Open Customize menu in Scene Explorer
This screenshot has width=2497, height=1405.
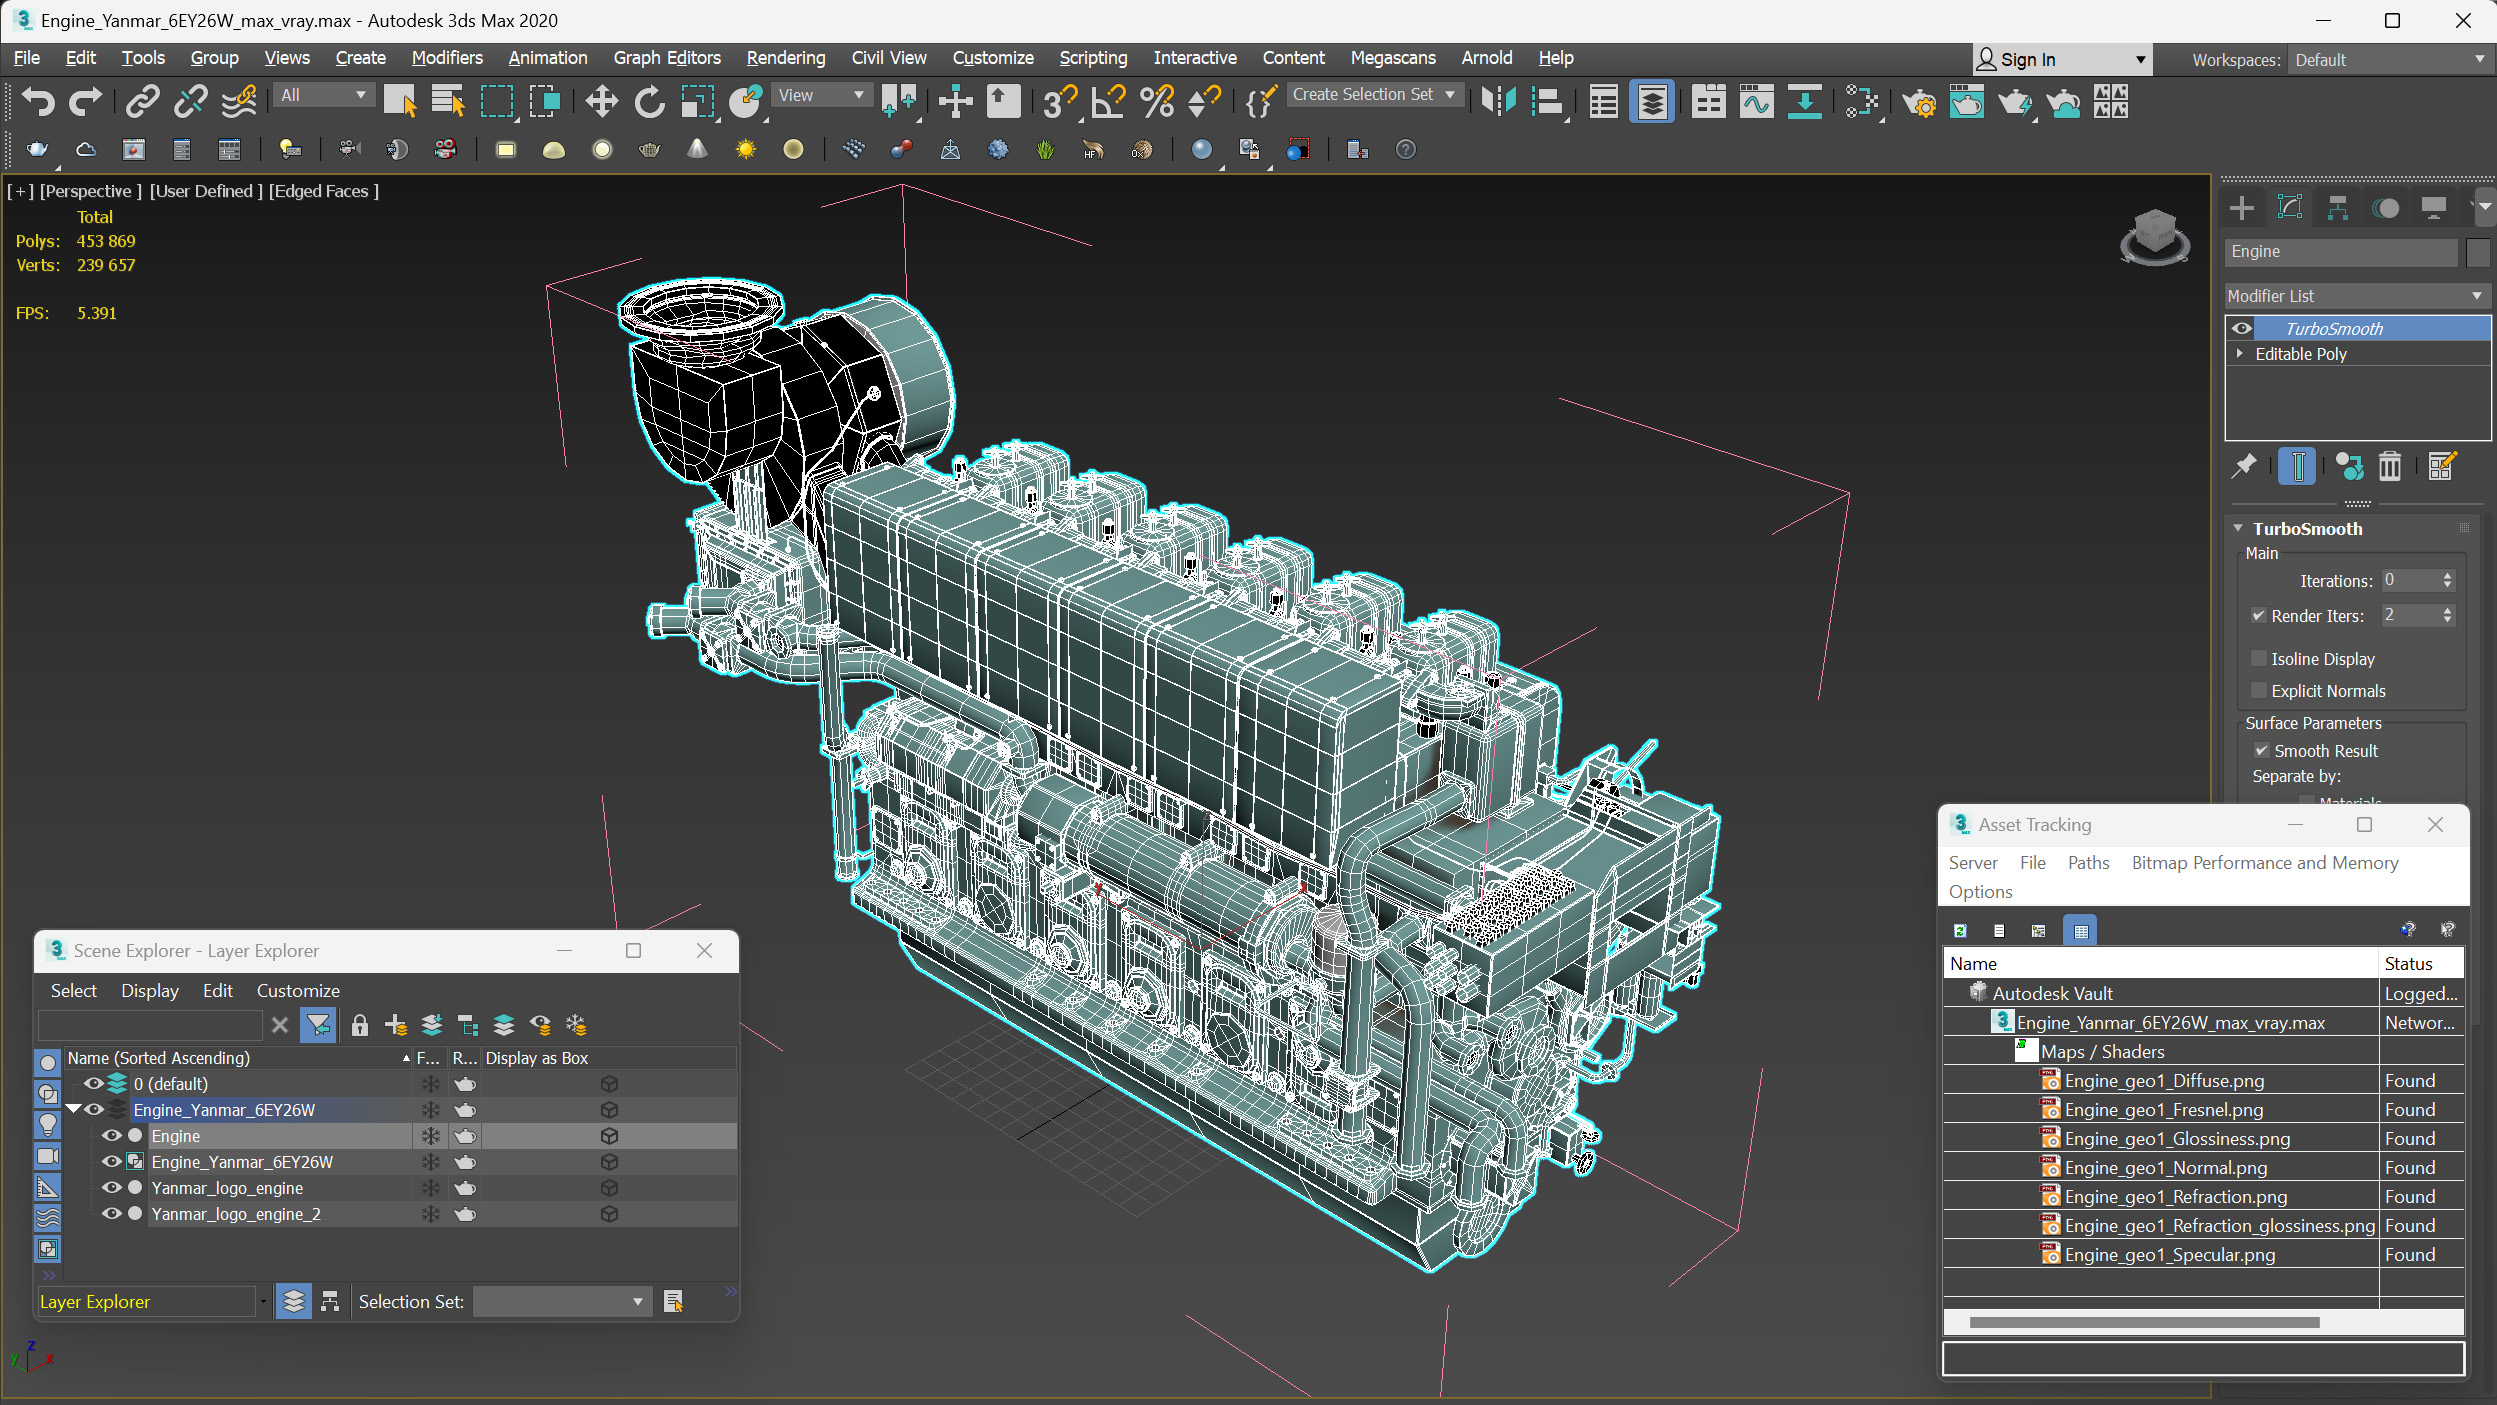(x=298, y=990)
